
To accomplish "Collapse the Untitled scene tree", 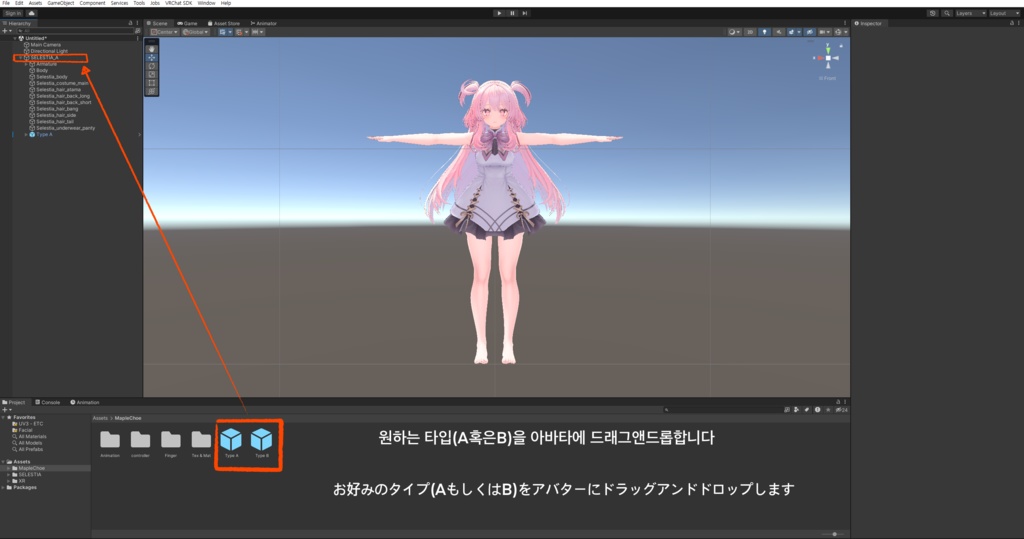I will coord(14,39).
